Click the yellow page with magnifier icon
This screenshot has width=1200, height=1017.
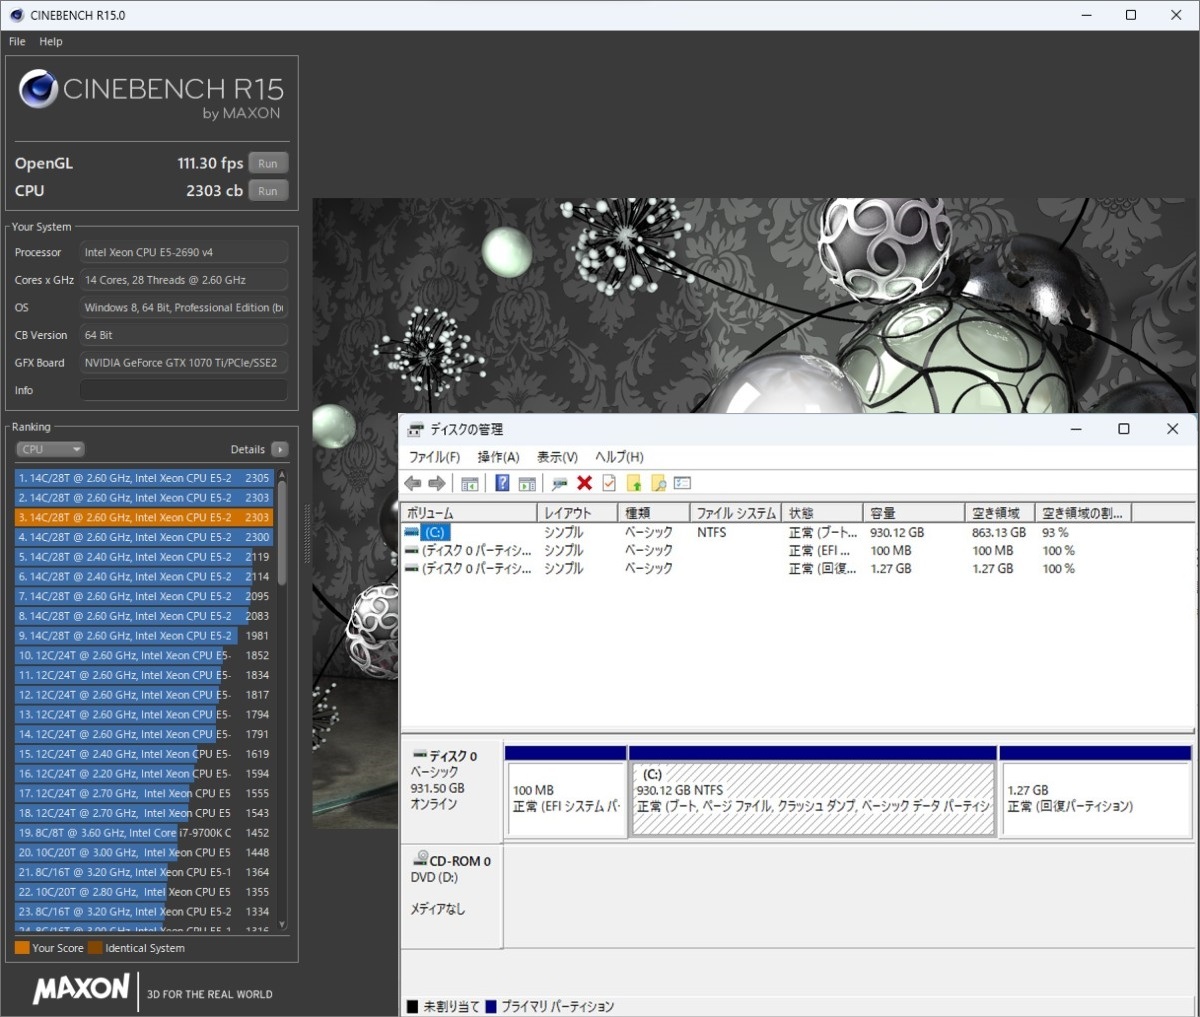[658, 483]
